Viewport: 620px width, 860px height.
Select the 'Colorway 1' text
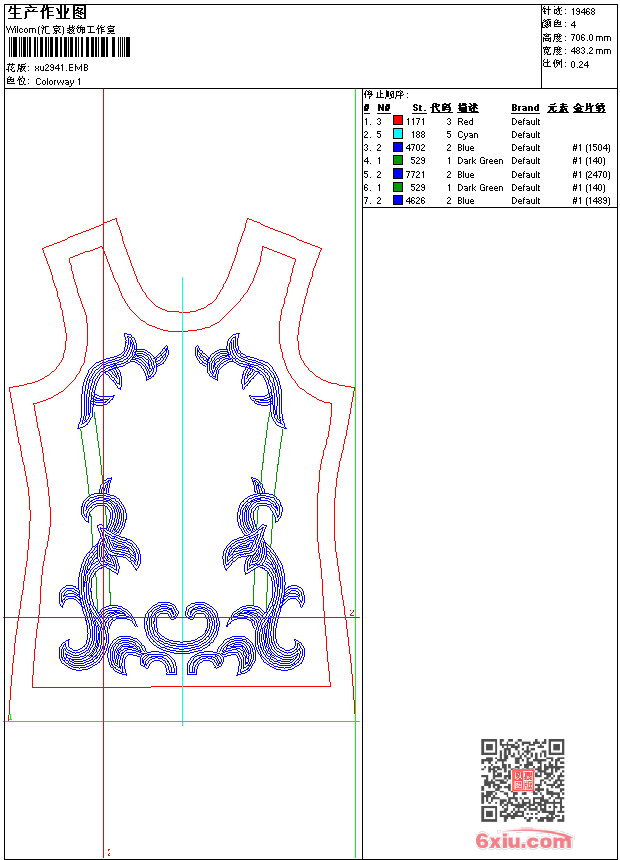pos(58,82)
